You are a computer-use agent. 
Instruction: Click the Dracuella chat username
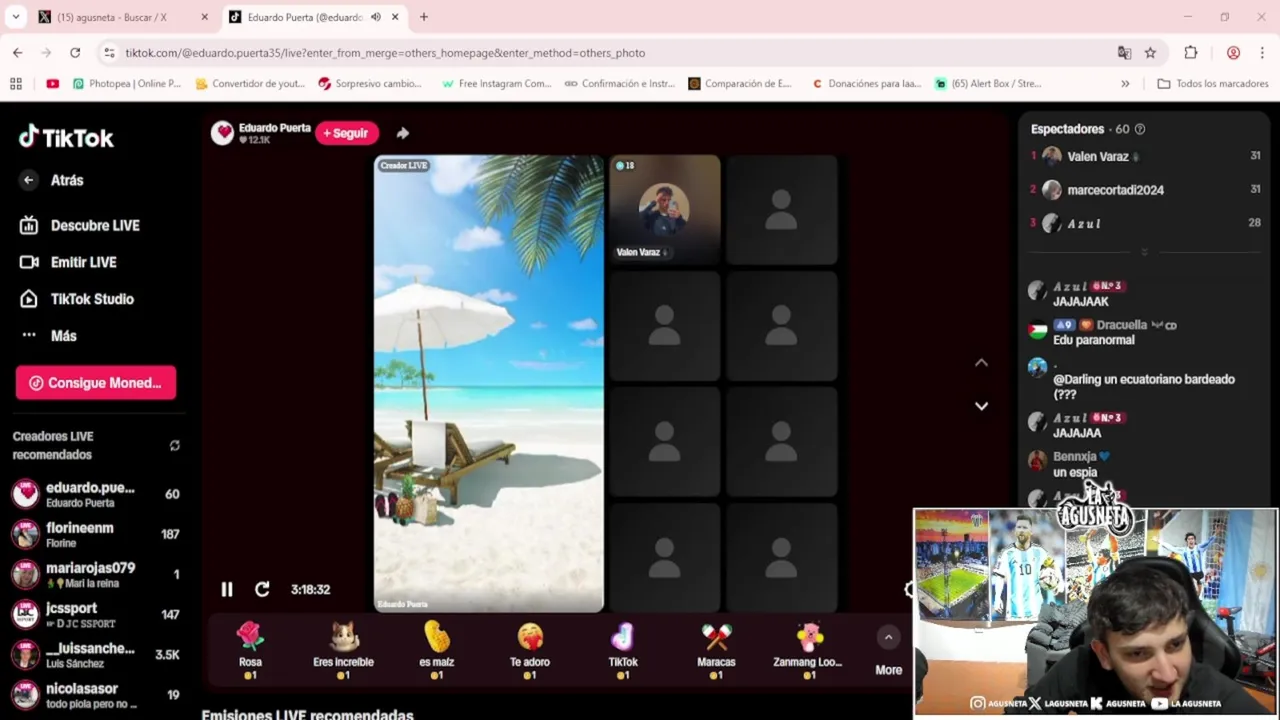(1121, 325)
